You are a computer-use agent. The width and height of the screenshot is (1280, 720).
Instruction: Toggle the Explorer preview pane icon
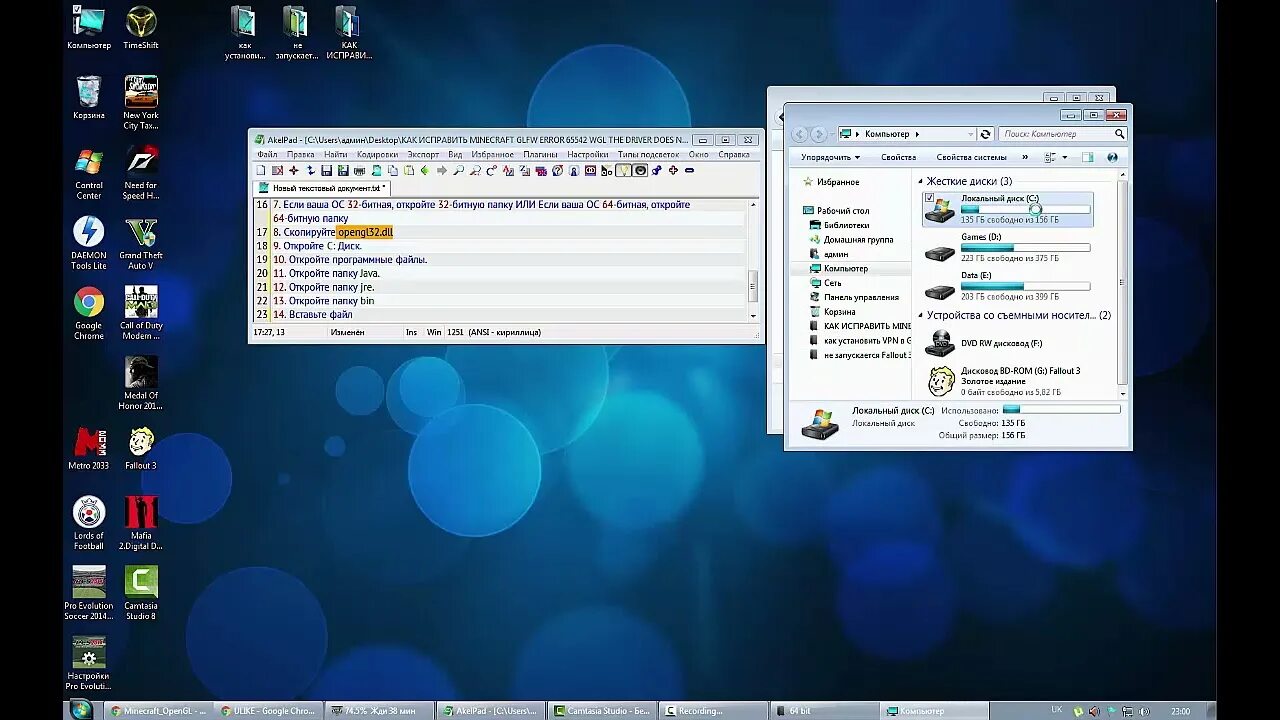1087,157
